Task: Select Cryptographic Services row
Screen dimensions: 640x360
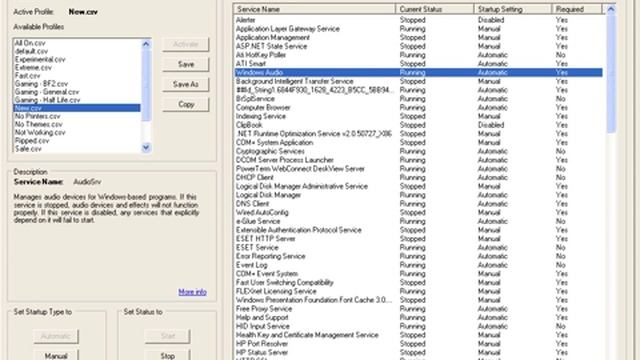Action: click(418, 151)
